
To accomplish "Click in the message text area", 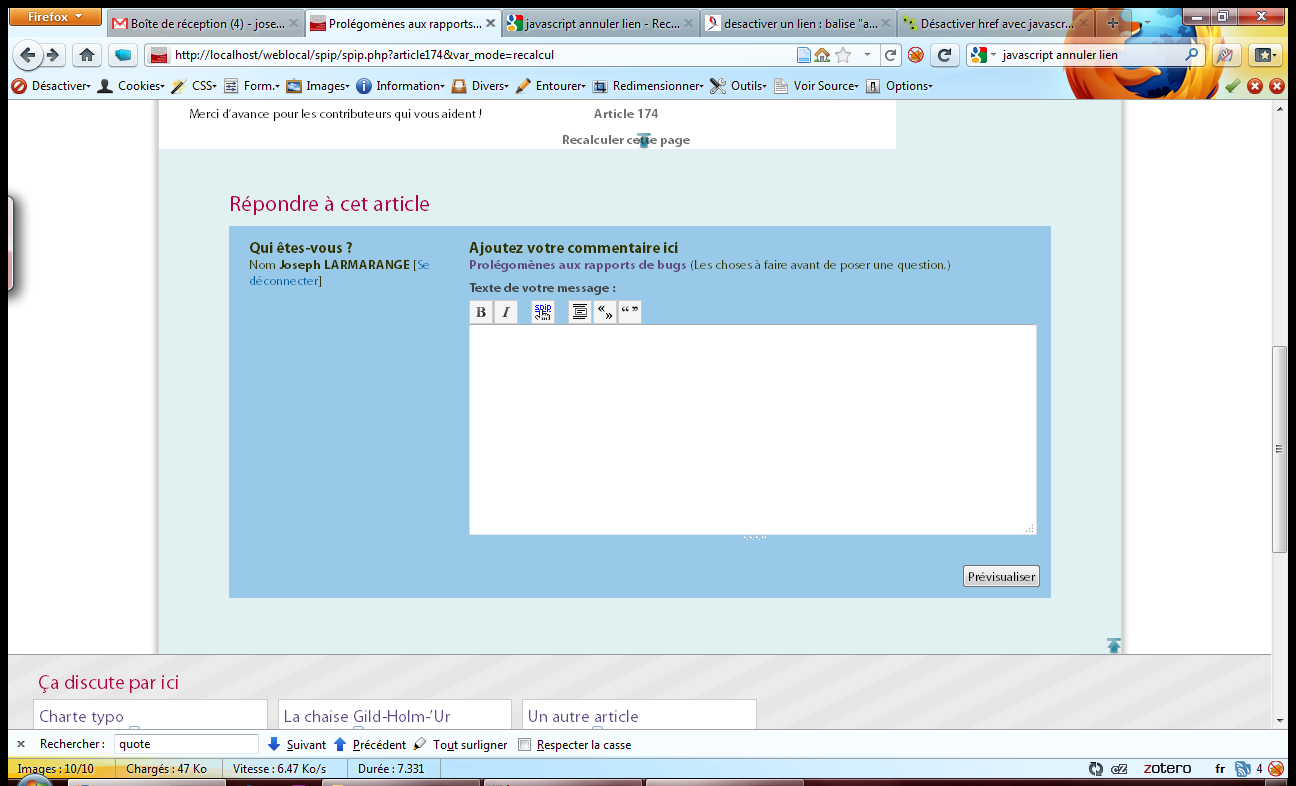I will point(753,430).
